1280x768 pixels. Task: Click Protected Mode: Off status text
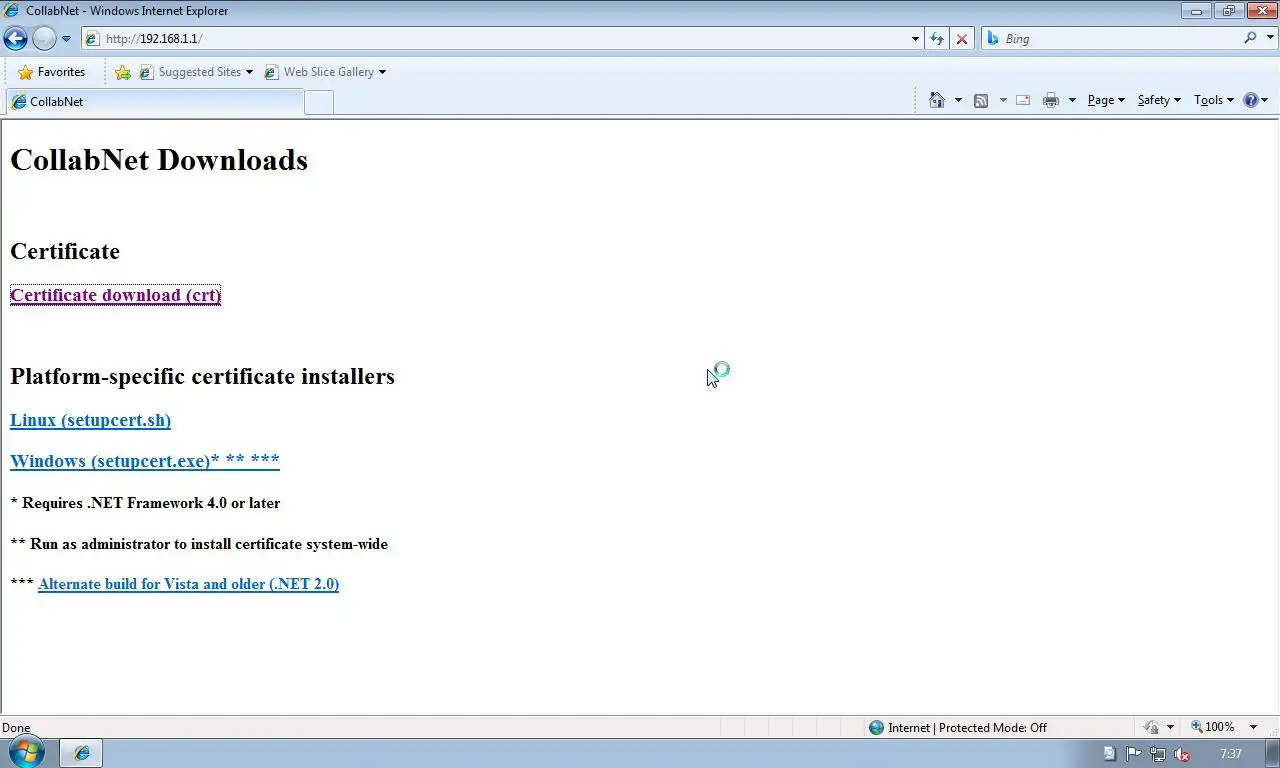(x=991, y=728)
